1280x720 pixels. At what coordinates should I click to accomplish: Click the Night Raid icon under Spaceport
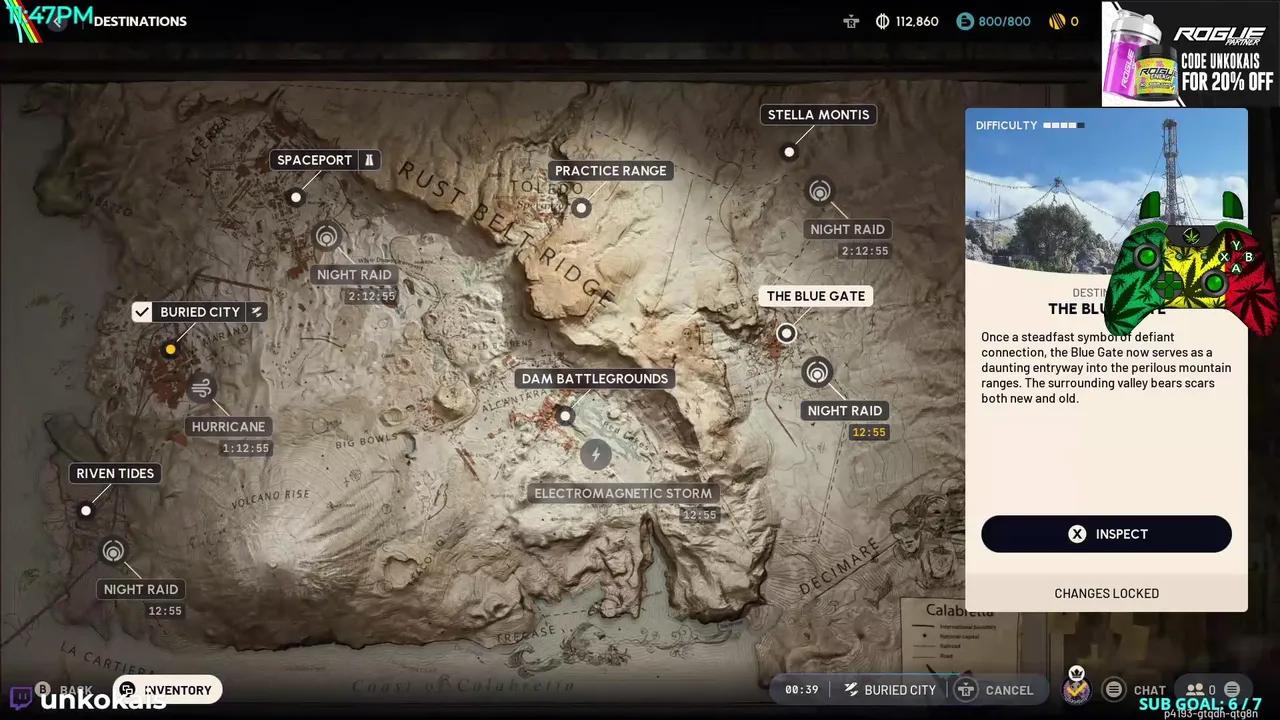click(x=326, y=236)
